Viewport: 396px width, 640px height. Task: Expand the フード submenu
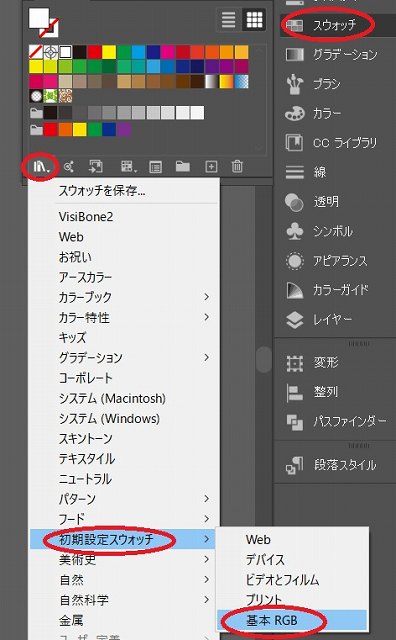124,519
